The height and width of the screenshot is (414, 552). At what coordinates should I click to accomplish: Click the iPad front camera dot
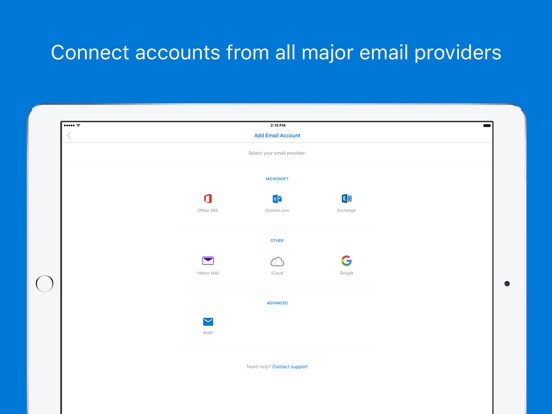point(507,283)
